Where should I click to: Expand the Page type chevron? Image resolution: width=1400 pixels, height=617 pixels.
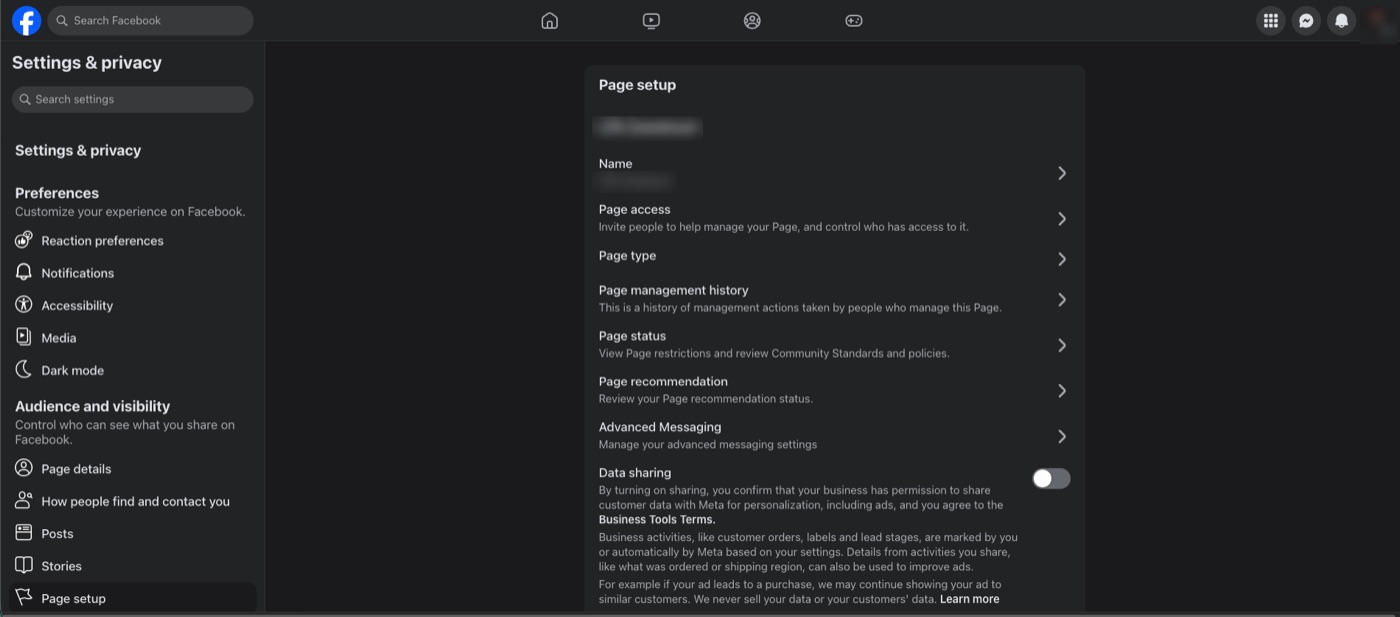click(x=1062, y=259)
